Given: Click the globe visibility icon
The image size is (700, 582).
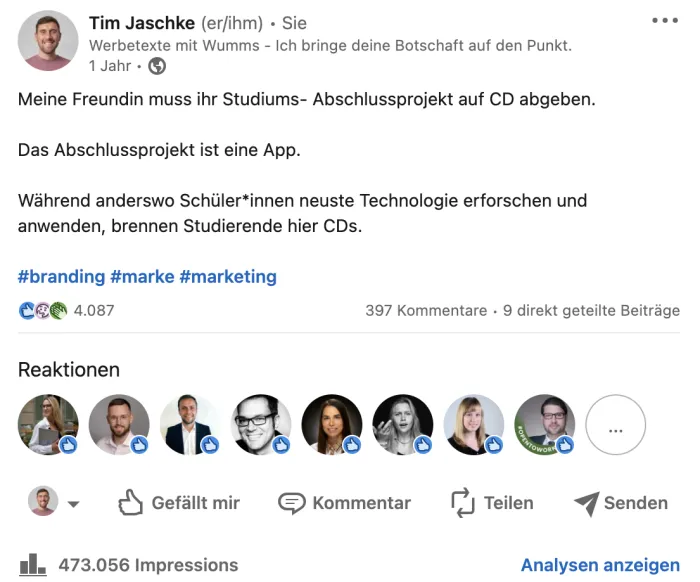Looking at the screenshot, I should point(157,66).
